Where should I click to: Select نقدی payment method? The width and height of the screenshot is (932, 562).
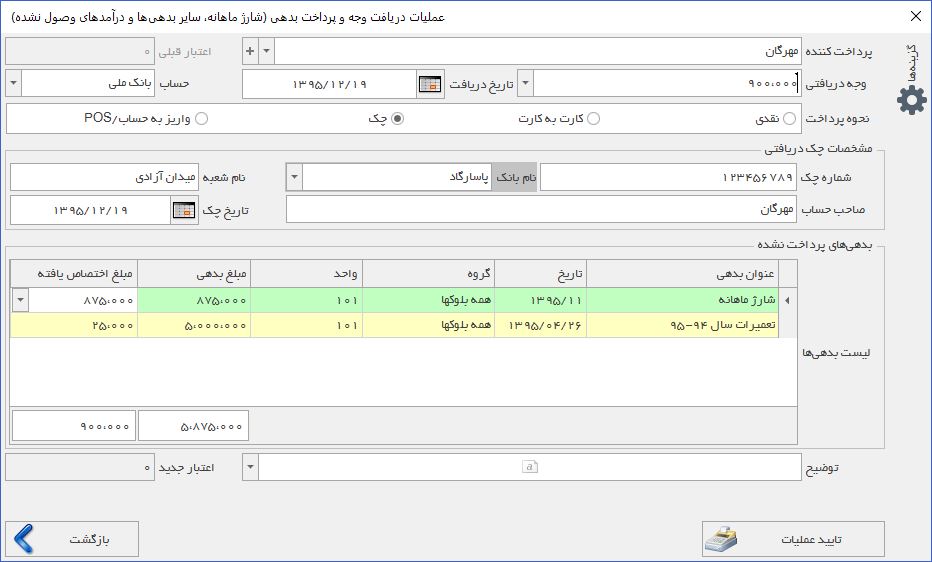pos(789,119)
